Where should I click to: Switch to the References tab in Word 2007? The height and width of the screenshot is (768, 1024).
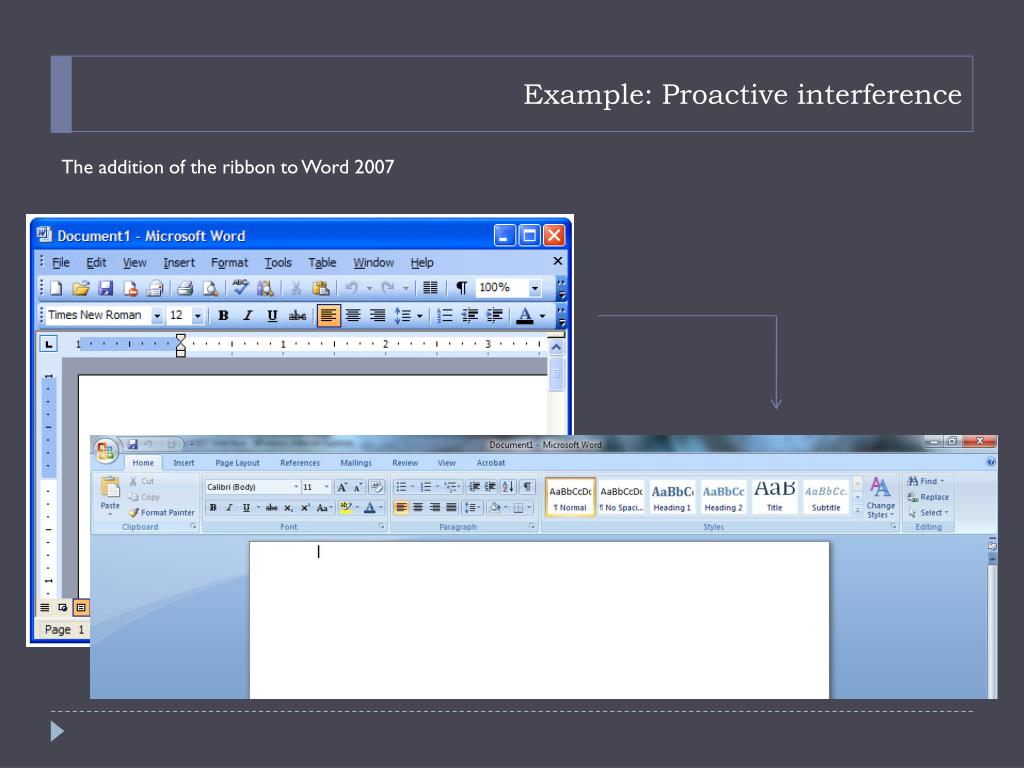pos(300,463)
